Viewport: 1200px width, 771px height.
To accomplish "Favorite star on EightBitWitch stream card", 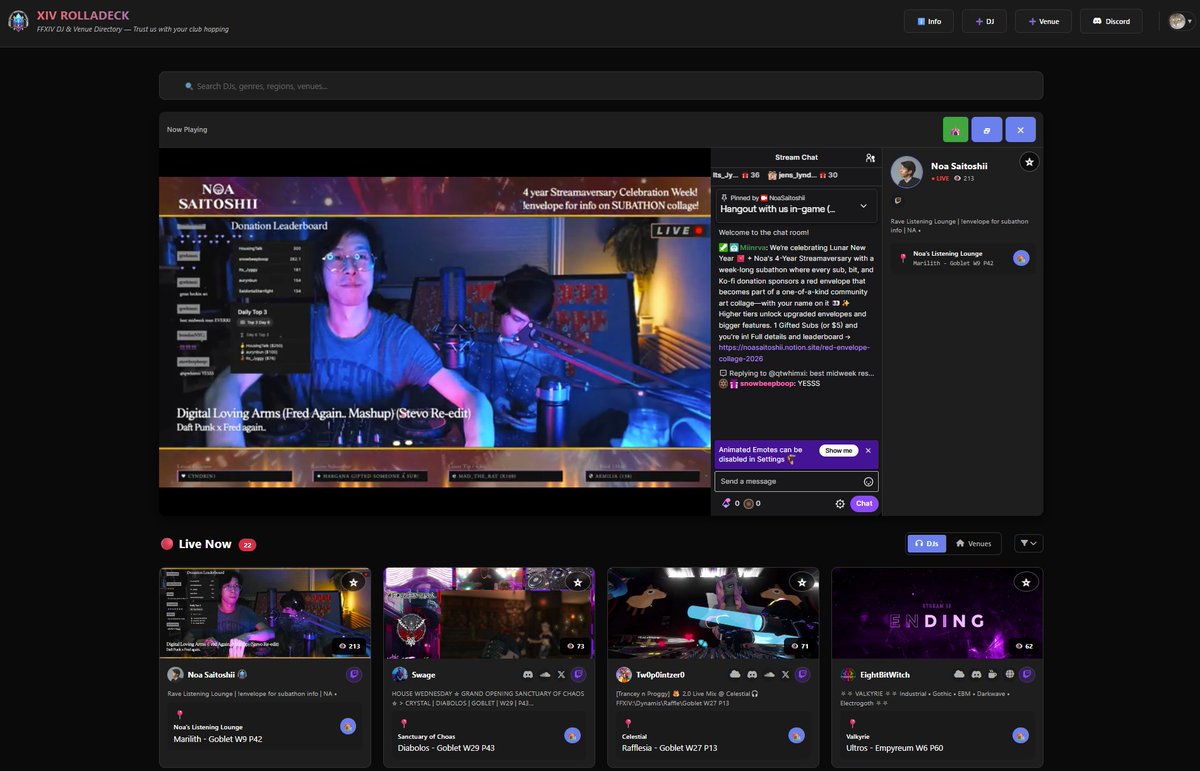I will [x=1025, y=581].
